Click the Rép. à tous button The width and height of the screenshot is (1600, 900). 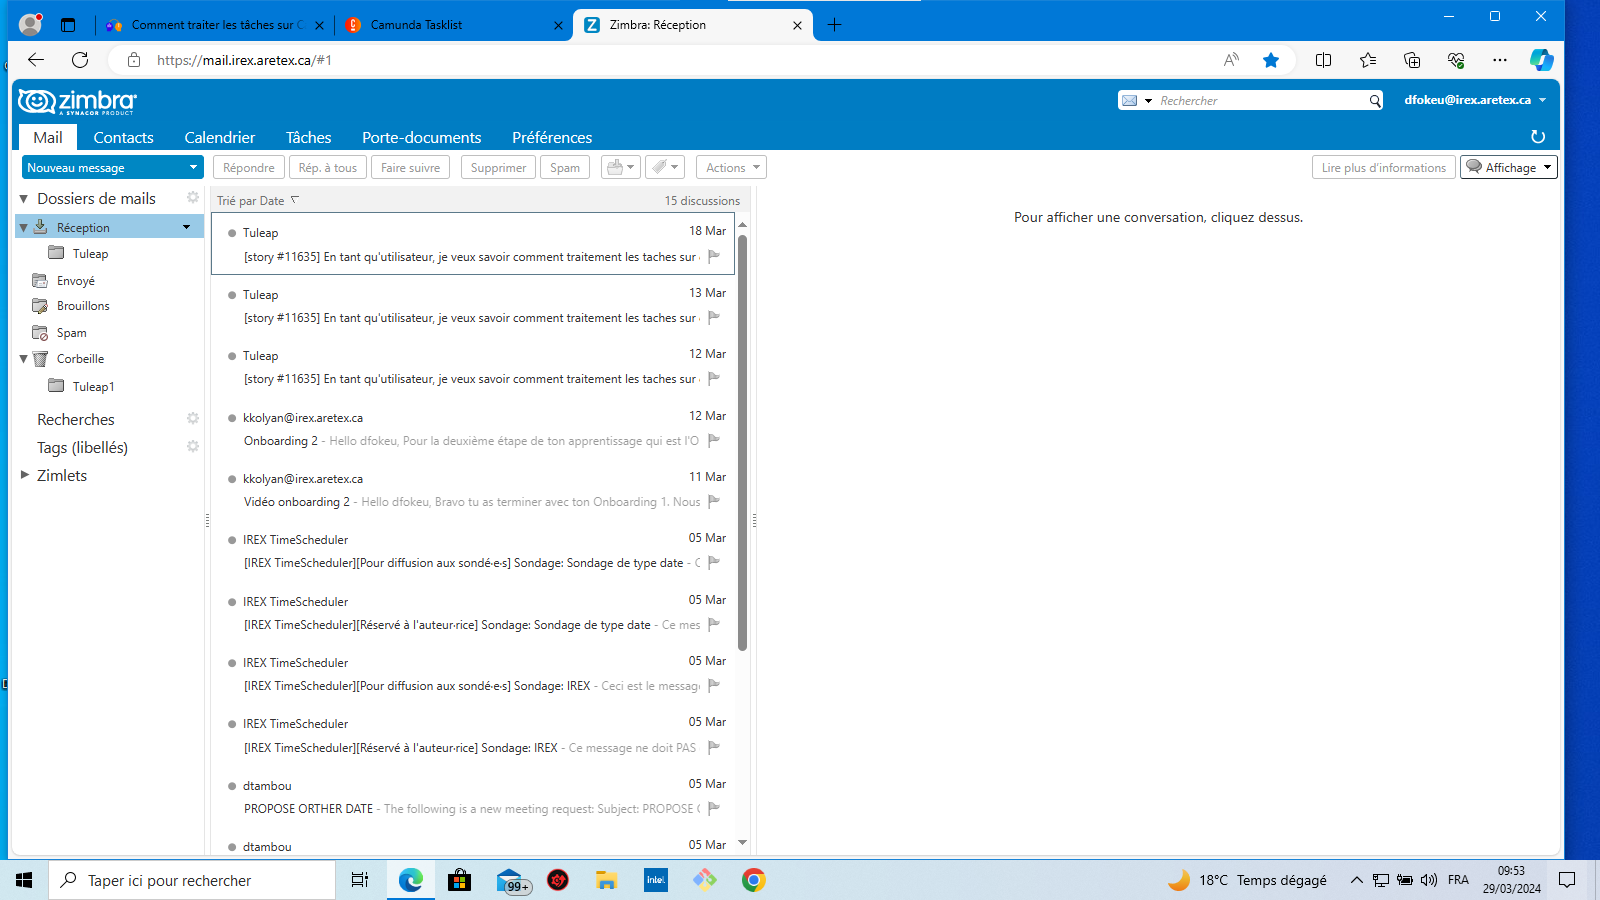[328, 168]
